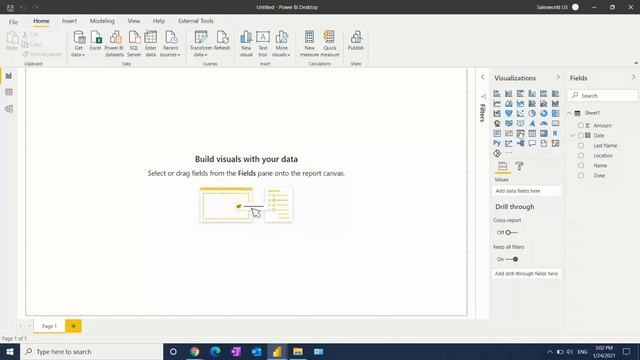
Task: Switch to the View ribbon tab
Action: [x=133, y=21]
